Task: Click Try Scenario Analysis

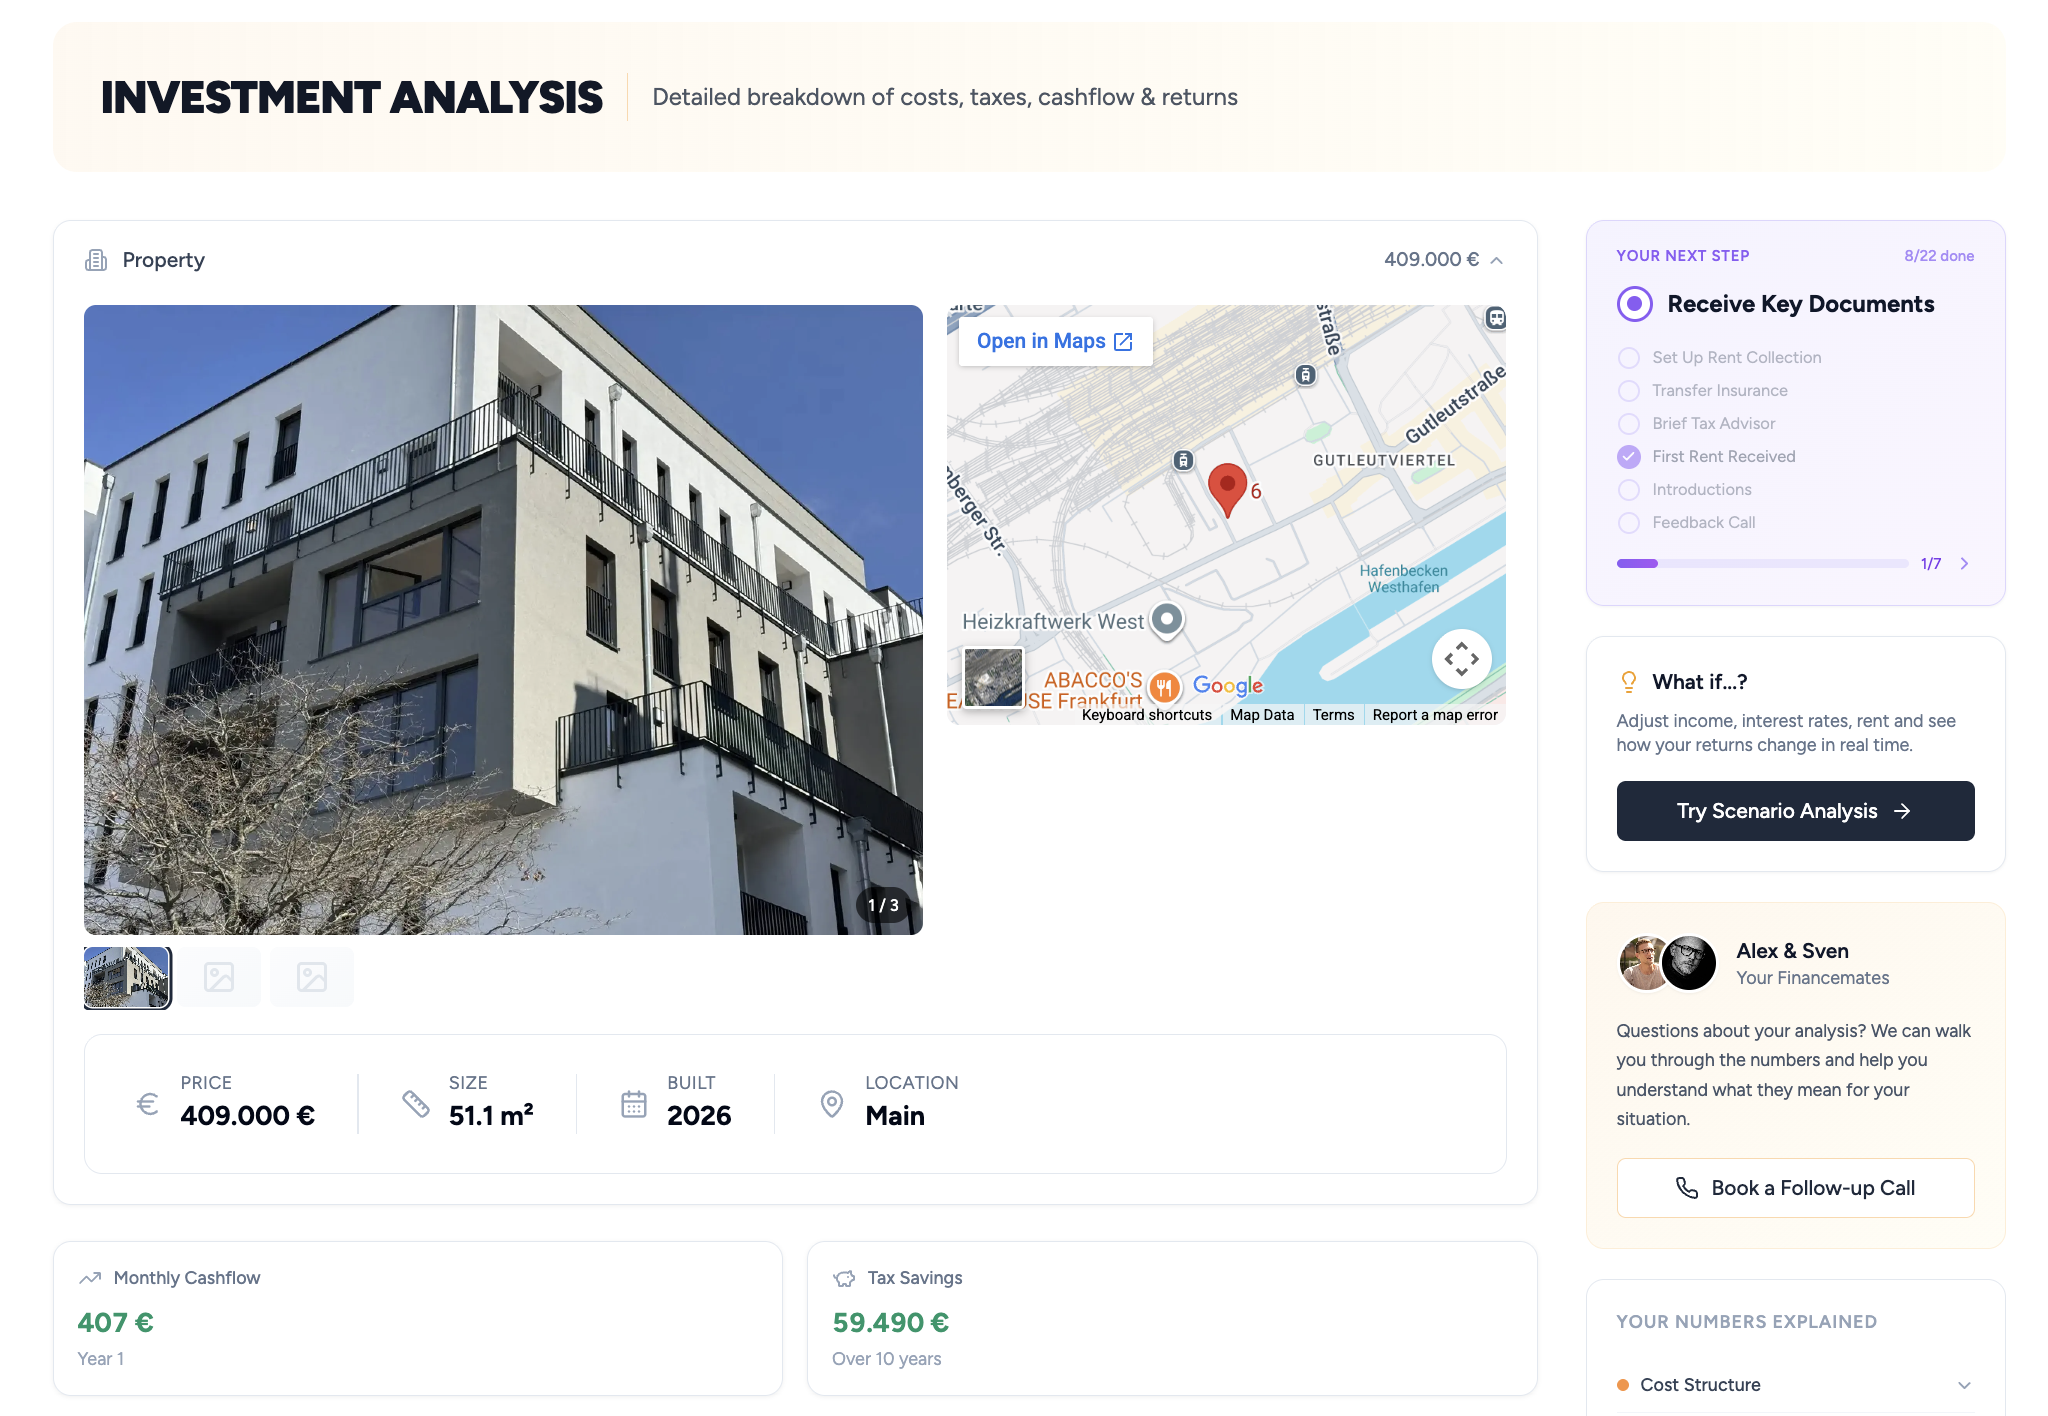Action: (1795, 810)
